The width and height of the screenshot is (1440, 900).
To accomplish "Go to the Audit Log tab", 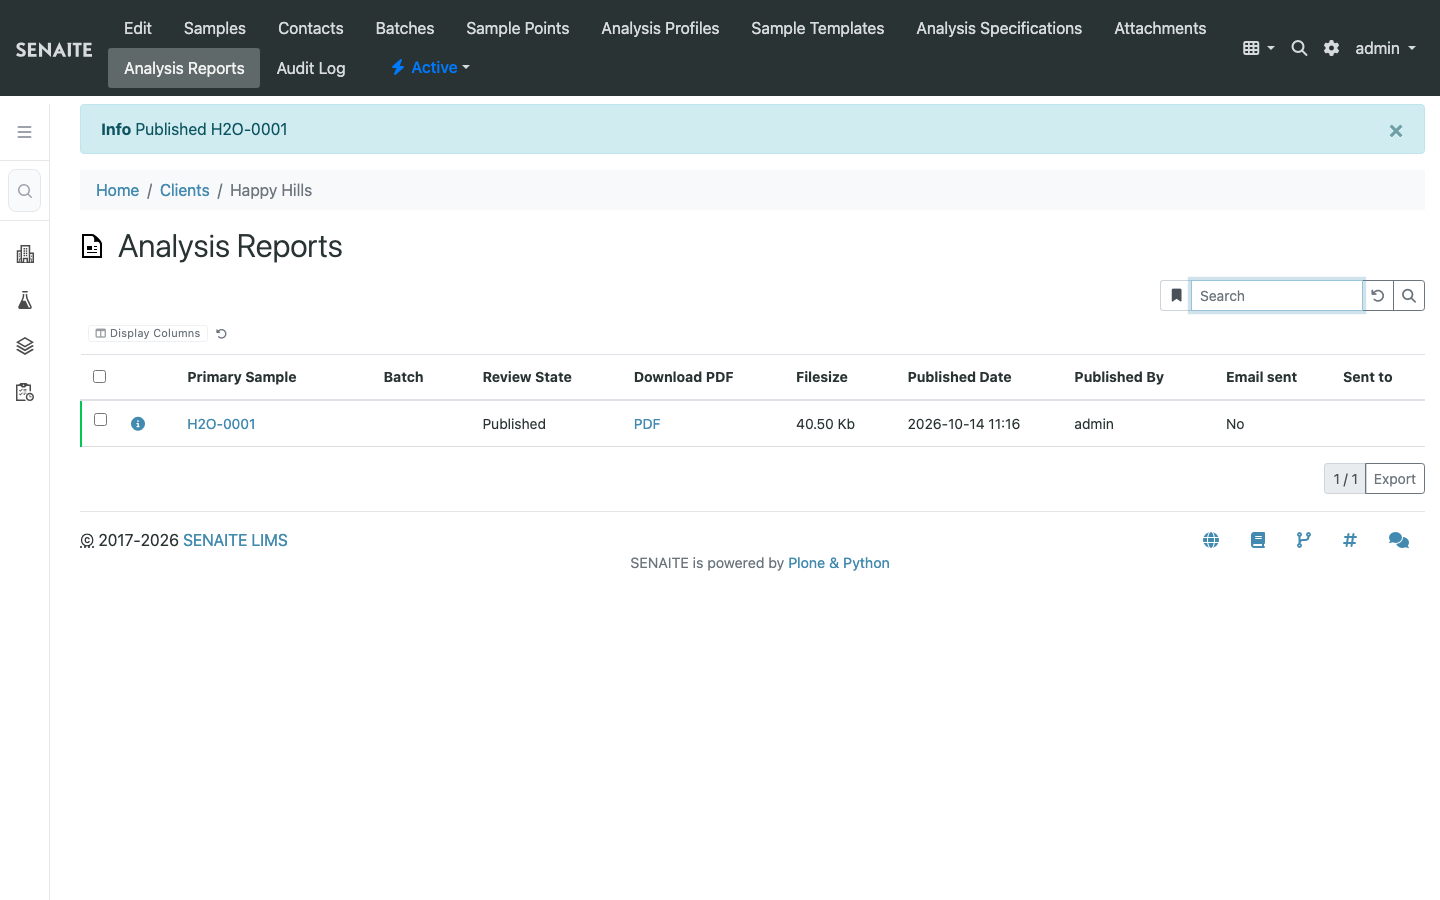I will pyautogui.click(x=311, y=68).
